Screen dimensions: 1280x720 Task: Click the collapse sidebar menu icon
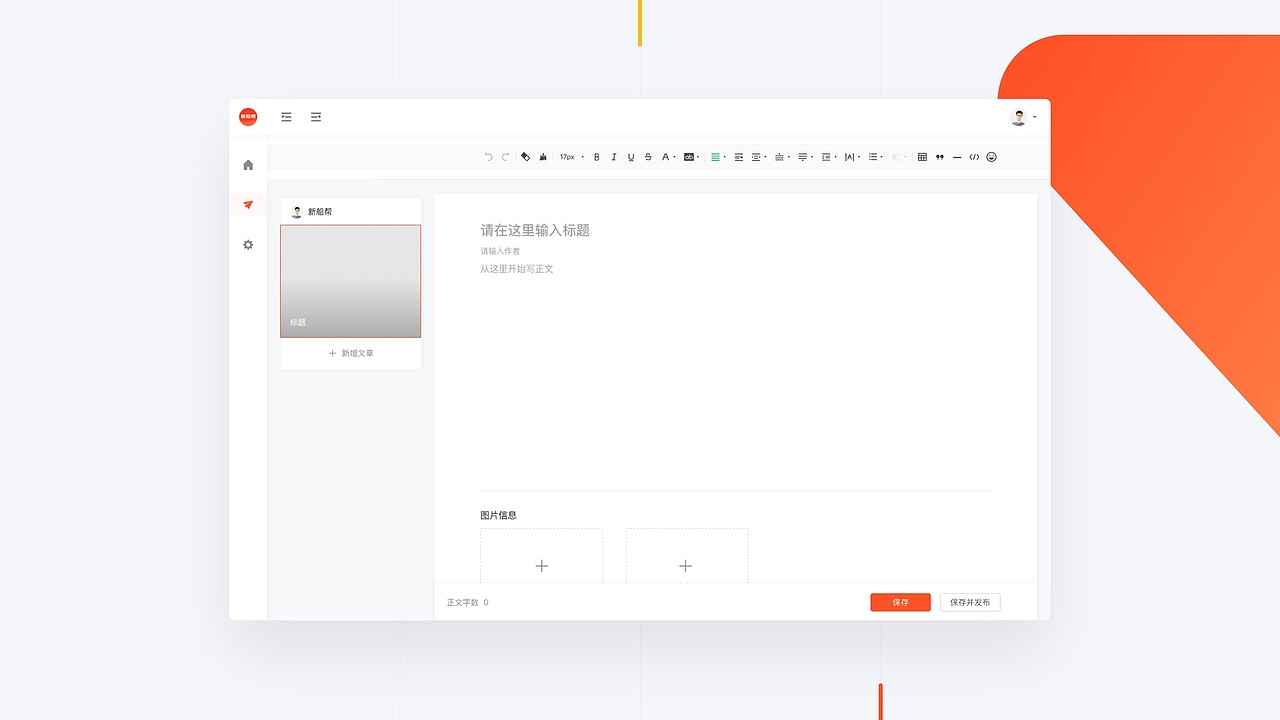286,117
